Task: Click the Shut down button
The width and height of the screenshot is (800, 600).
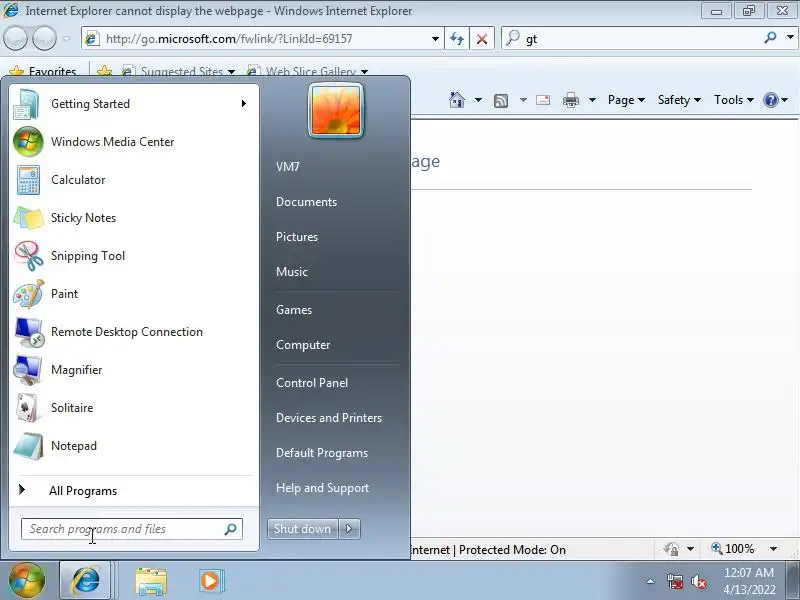Action: (x=303, y=529)
